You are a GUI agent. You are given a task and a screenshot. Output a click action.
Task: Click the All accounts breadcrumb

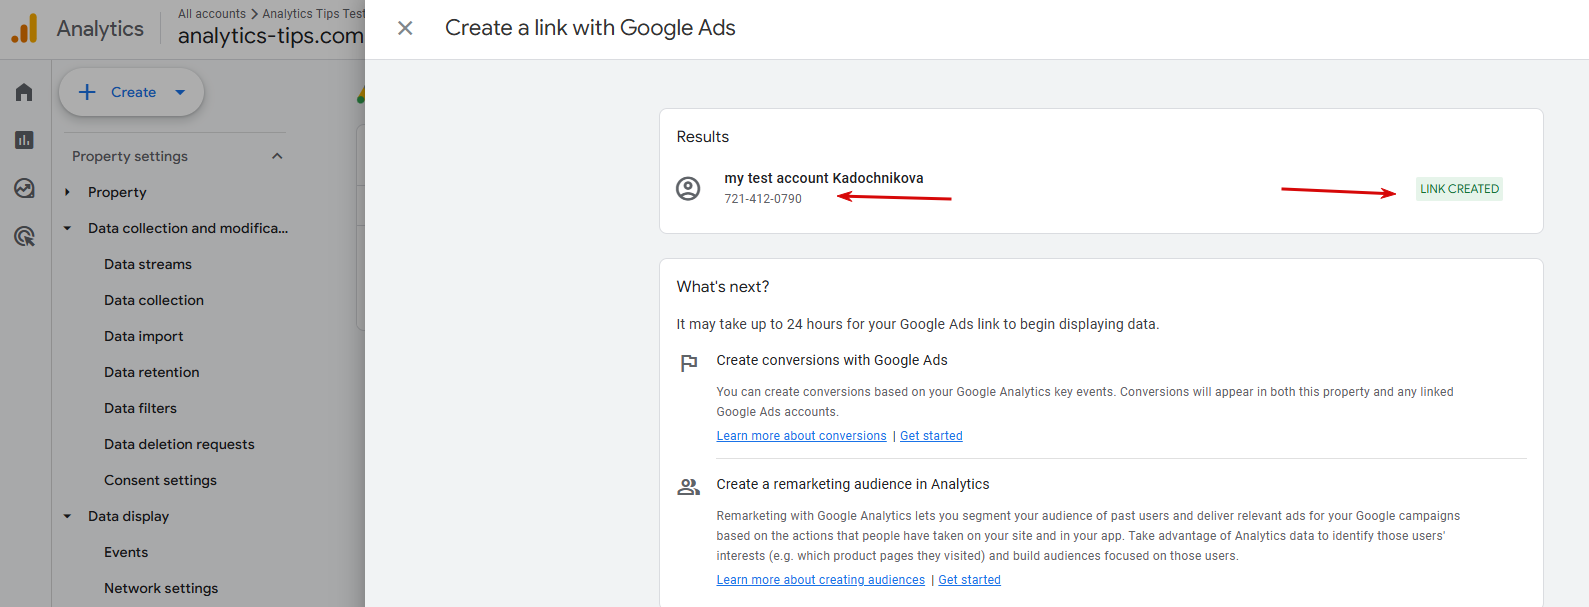(212, 14)
